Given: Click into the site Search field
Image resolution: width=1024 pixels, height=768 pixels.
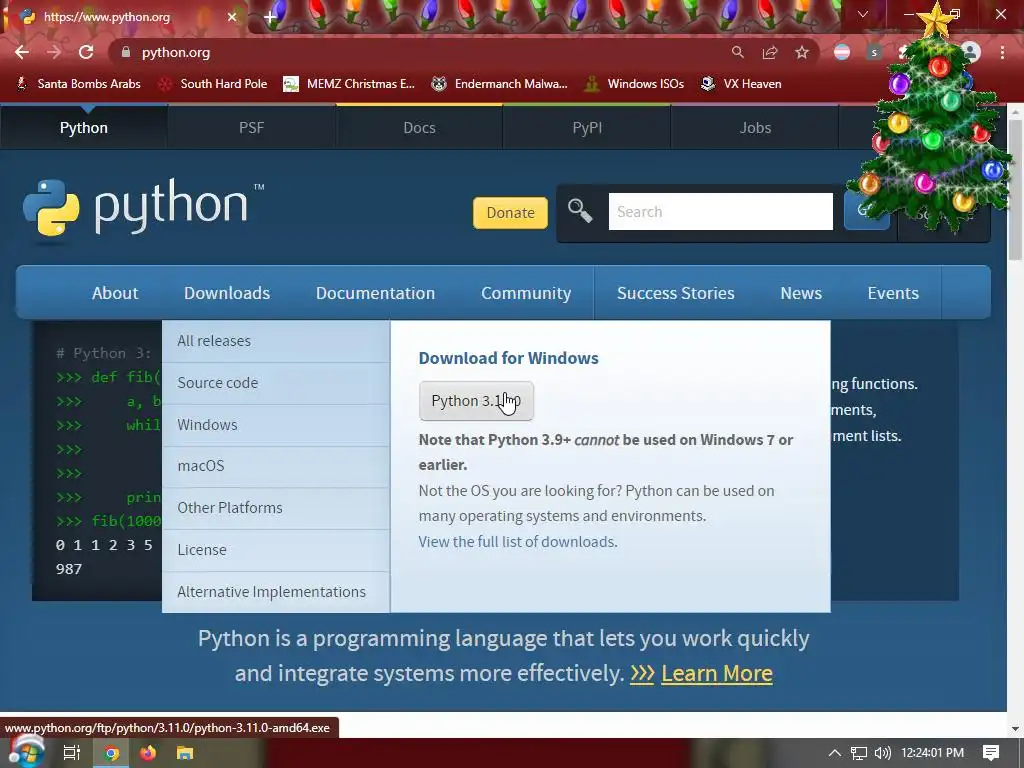Looking at the screenshot, I should click(x=720, y=212).
